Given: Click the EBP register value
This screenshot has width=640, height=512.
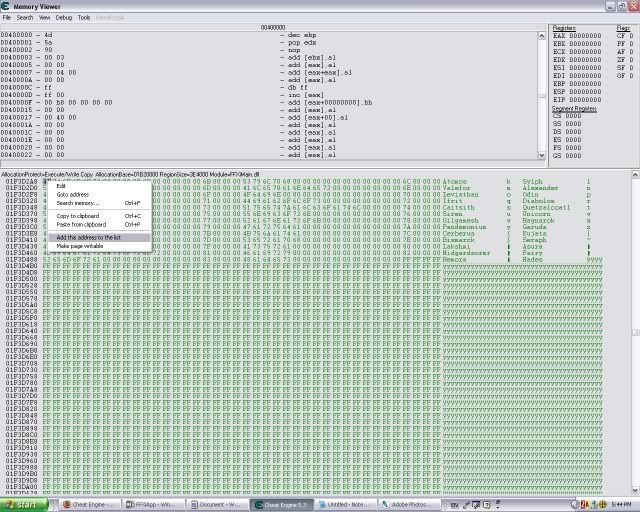Looking at the screenshot, I should click(x=585, y=84).
